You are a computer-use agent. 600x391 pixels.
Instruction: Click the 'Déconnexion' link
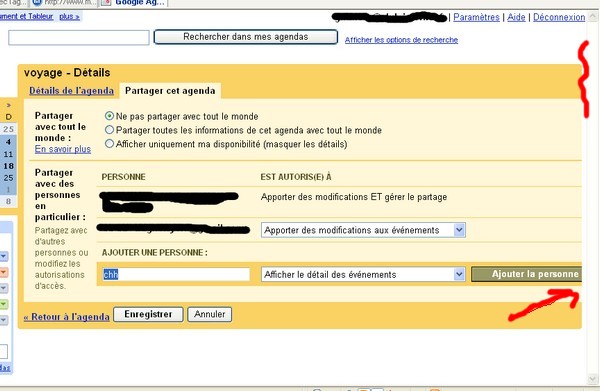tap(559, 17)
